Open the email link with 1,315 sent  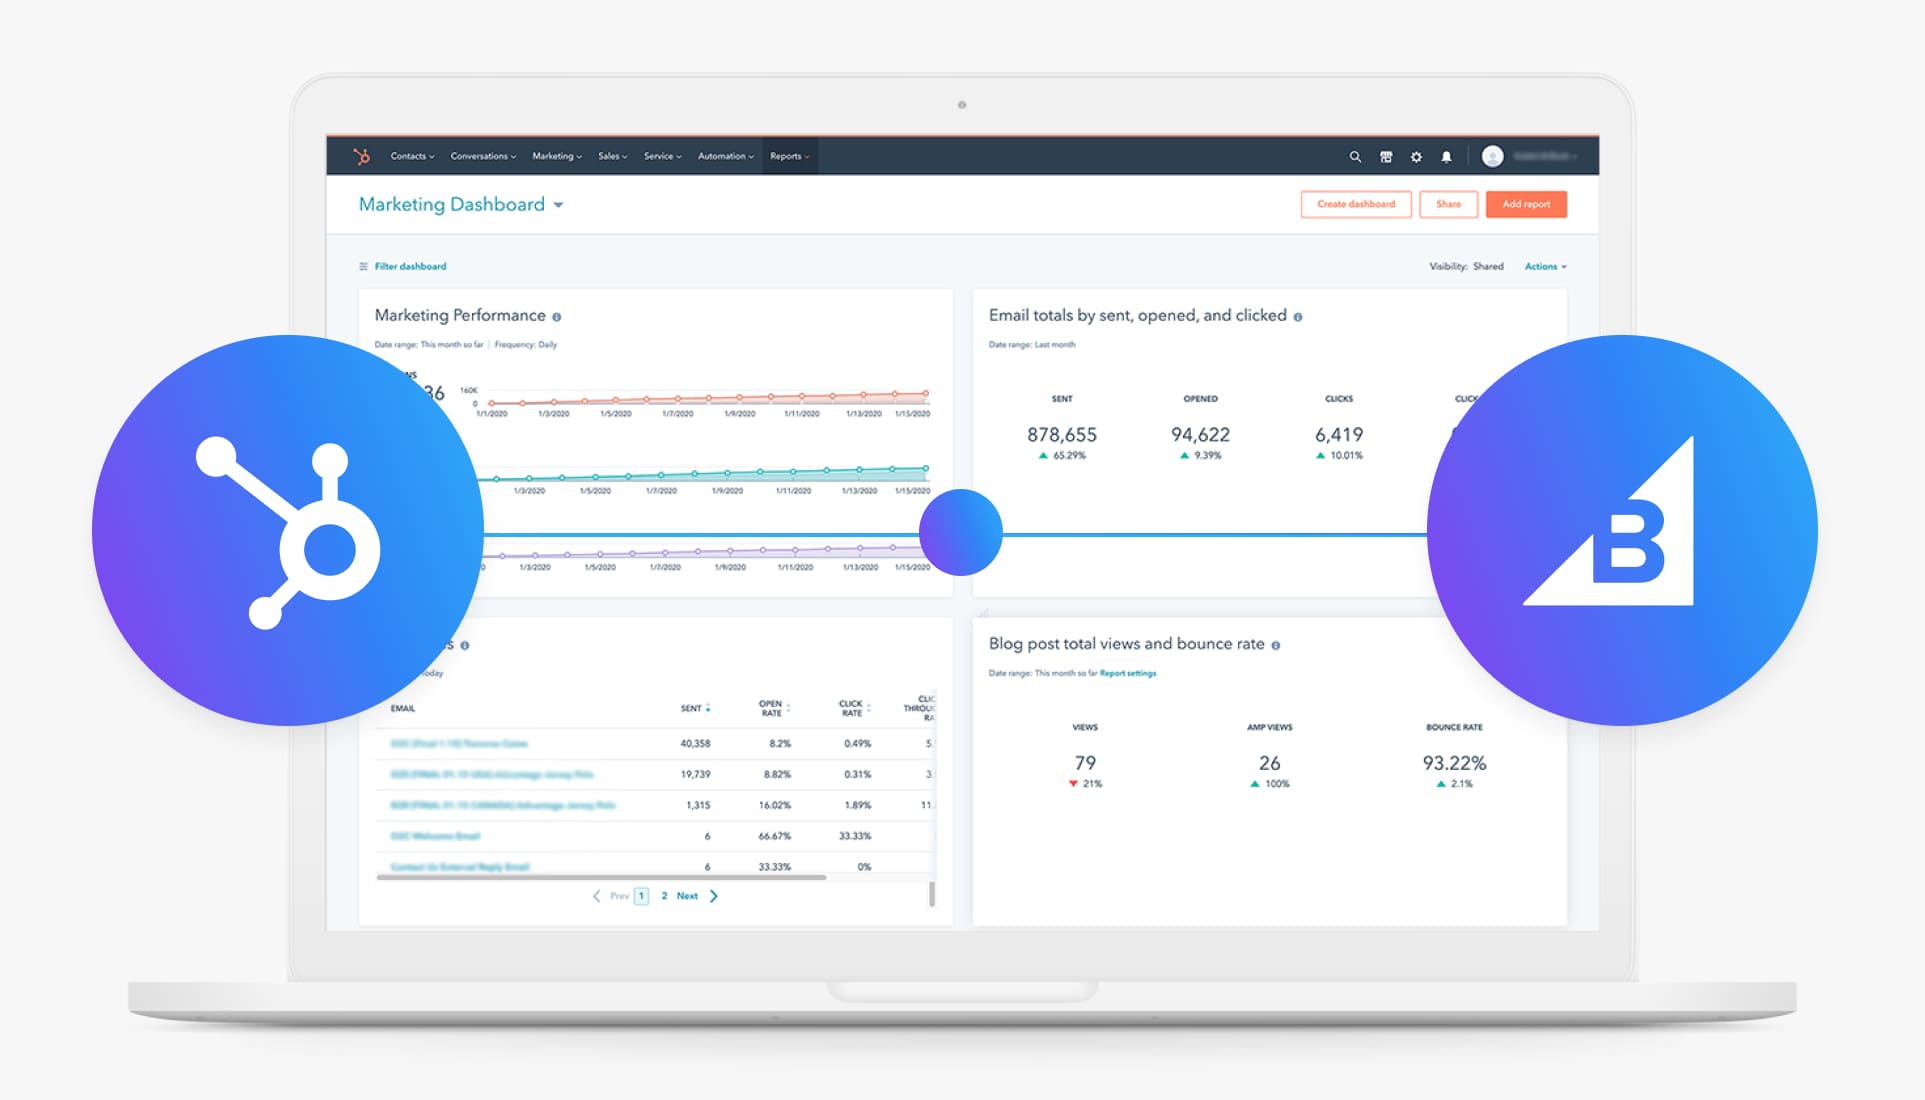click(x=503, y=805)
